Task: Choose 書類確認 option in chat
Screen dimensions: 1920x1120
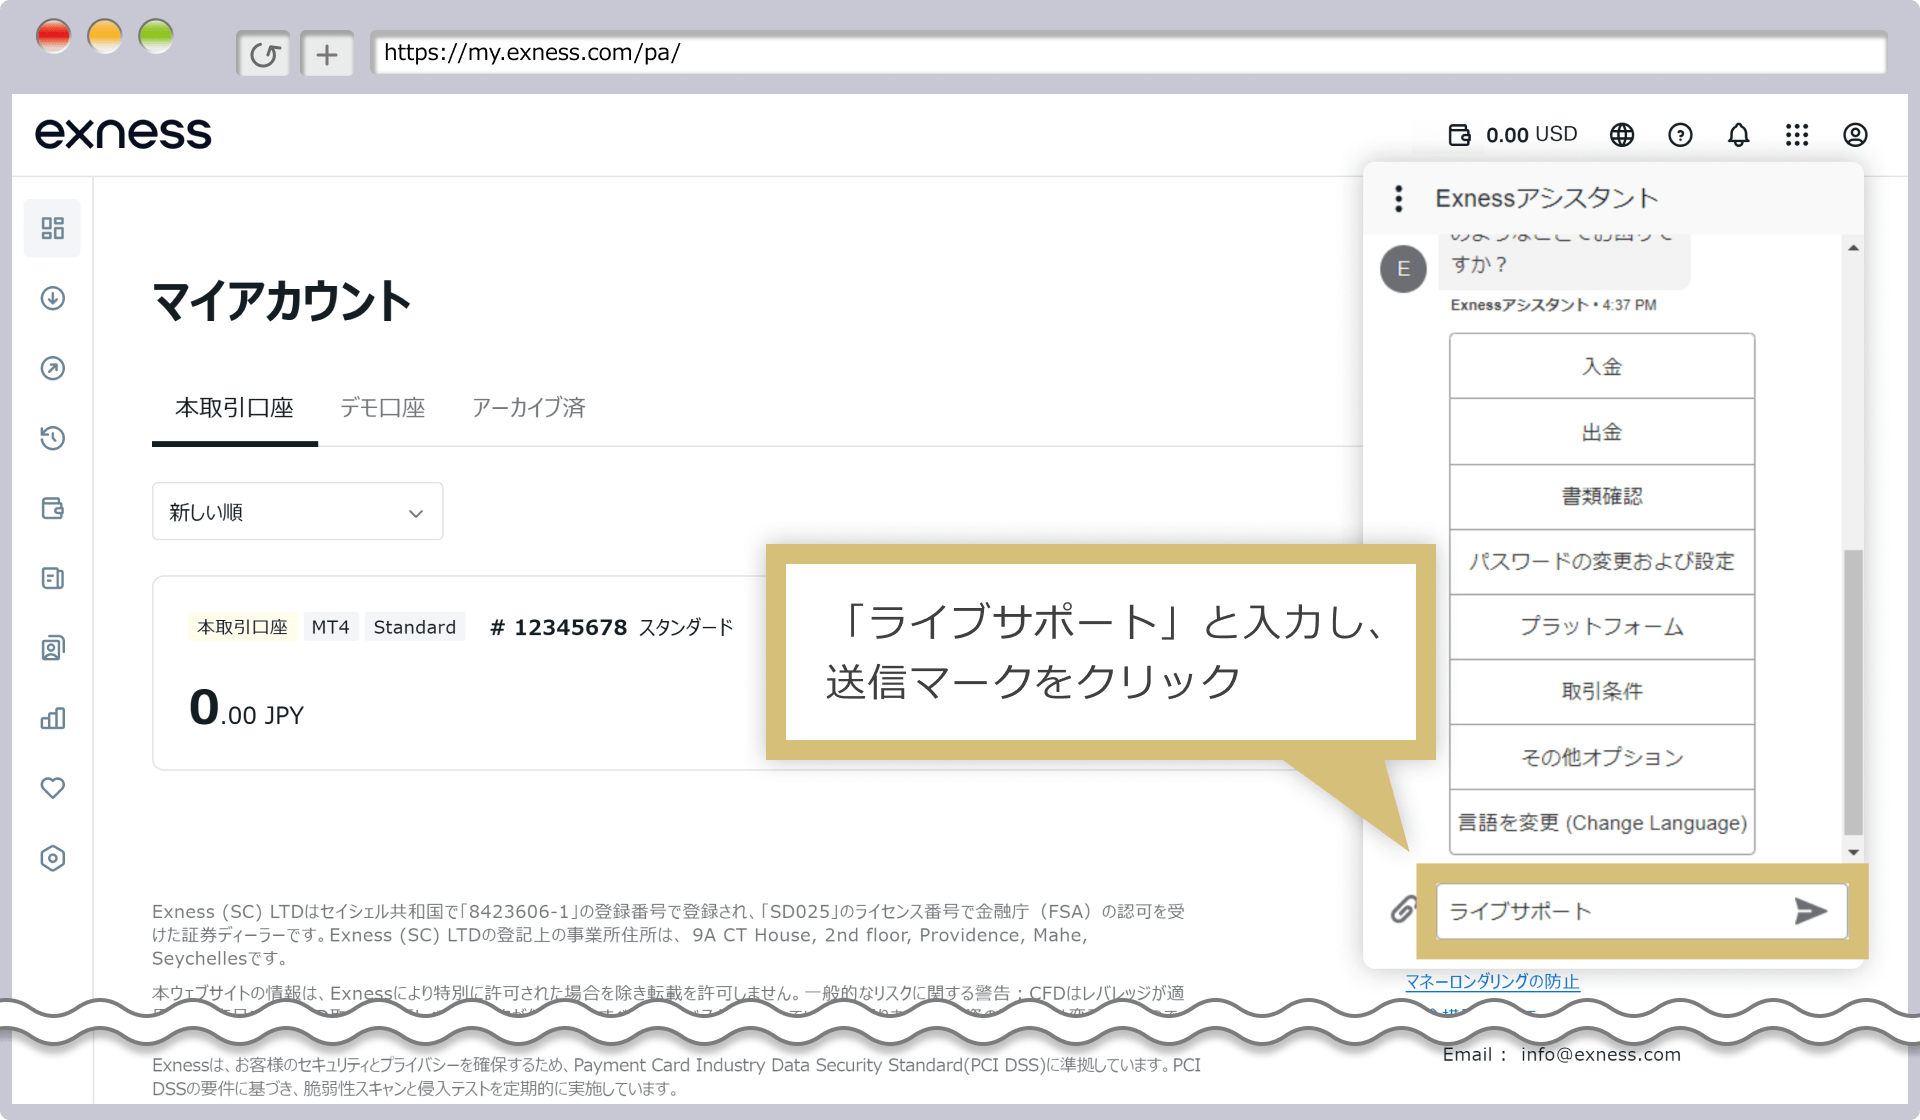Action: [x=1602, y=497]
